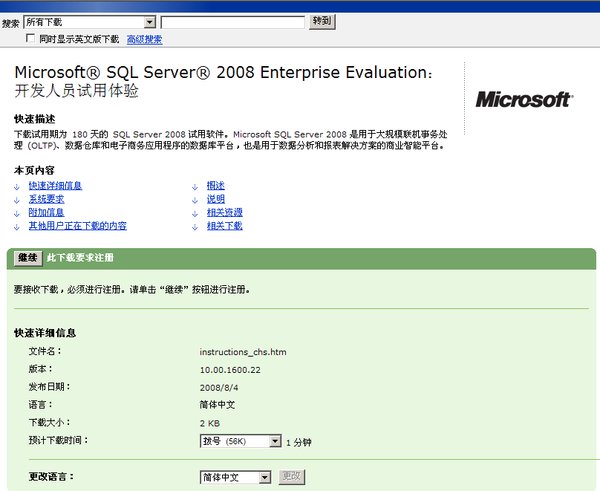600x491 pixels.
Task: Enable 同时显示英文版下载 checkbox
Action: [x=30, y=38]
